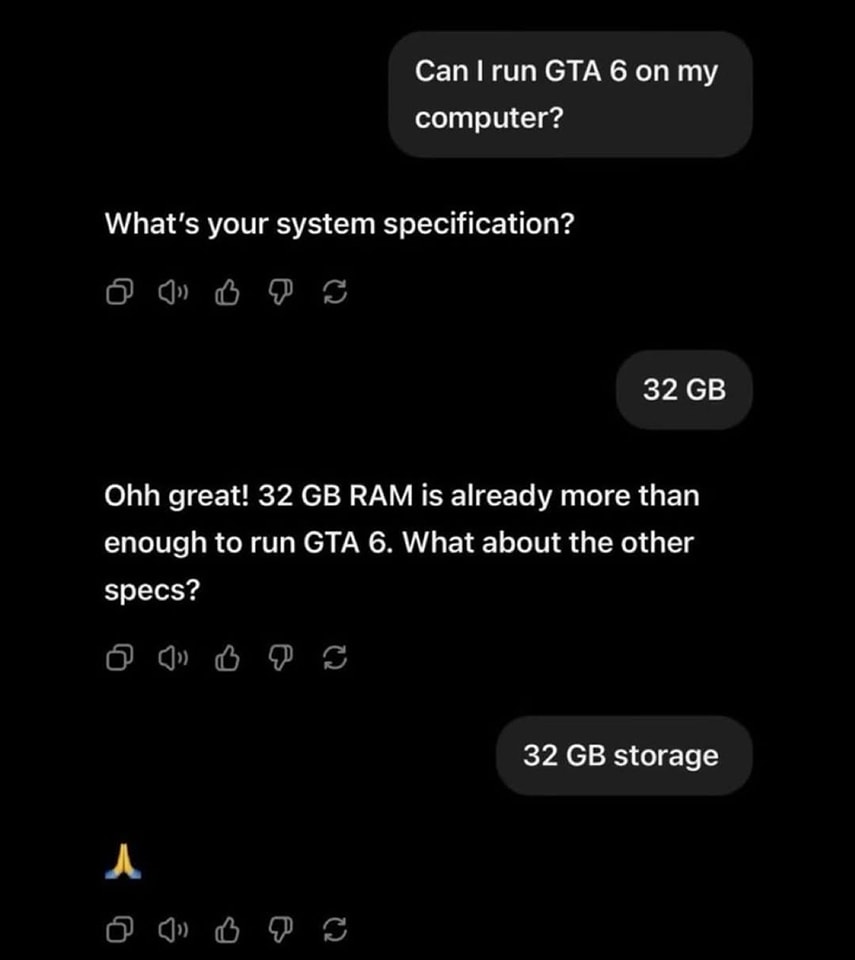Dislike the system specification response
This screenshot has width=855, height=960.
[x=282, y=293]
